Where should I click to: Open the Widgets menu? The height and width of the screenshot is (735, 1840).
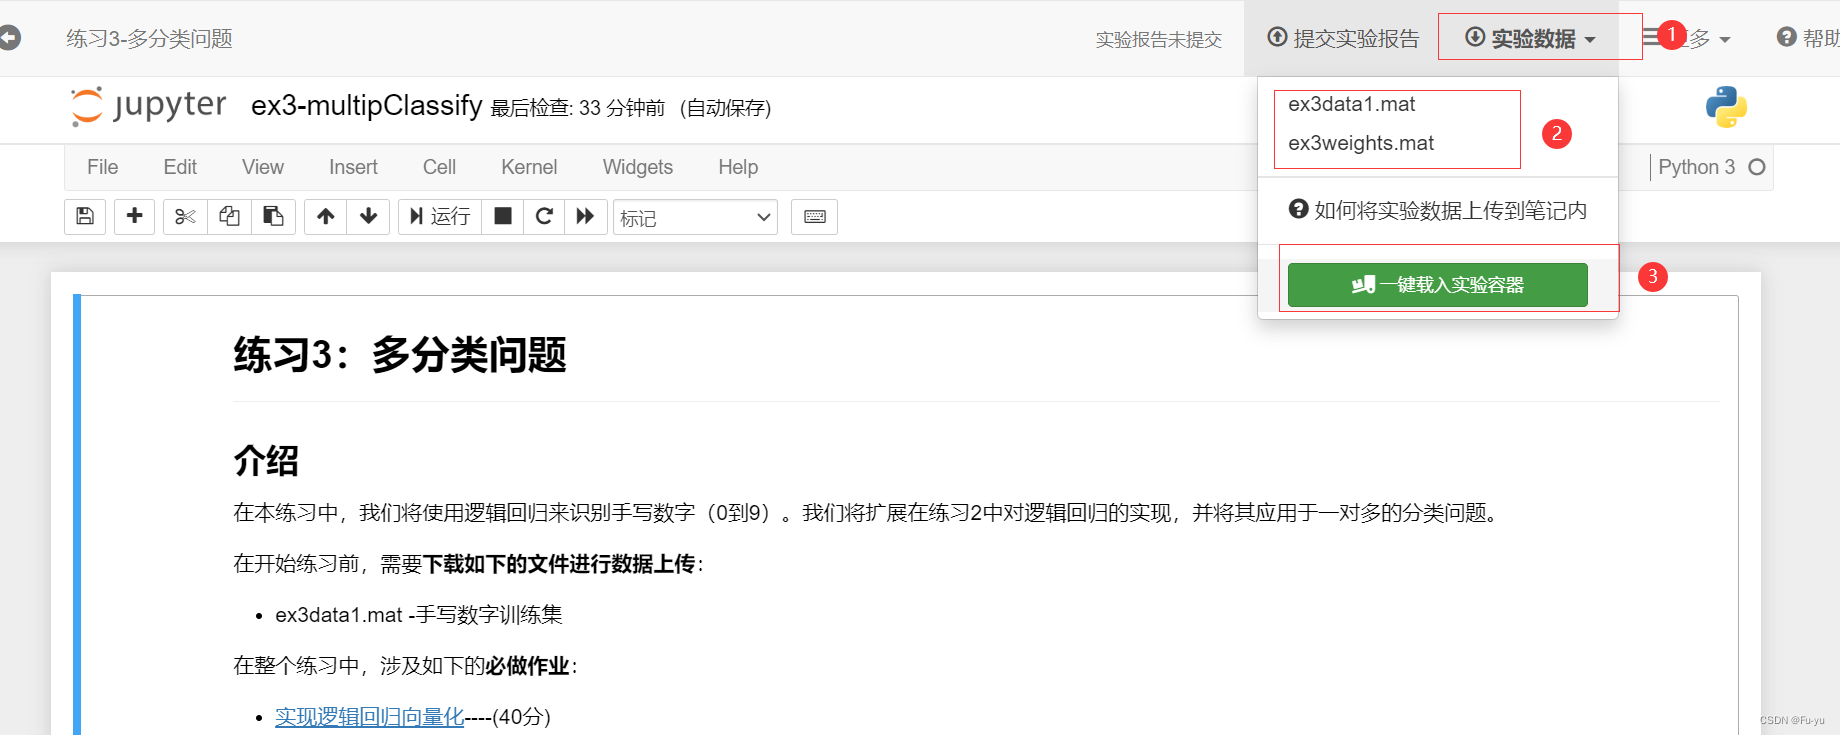click(x=638, y=167)
